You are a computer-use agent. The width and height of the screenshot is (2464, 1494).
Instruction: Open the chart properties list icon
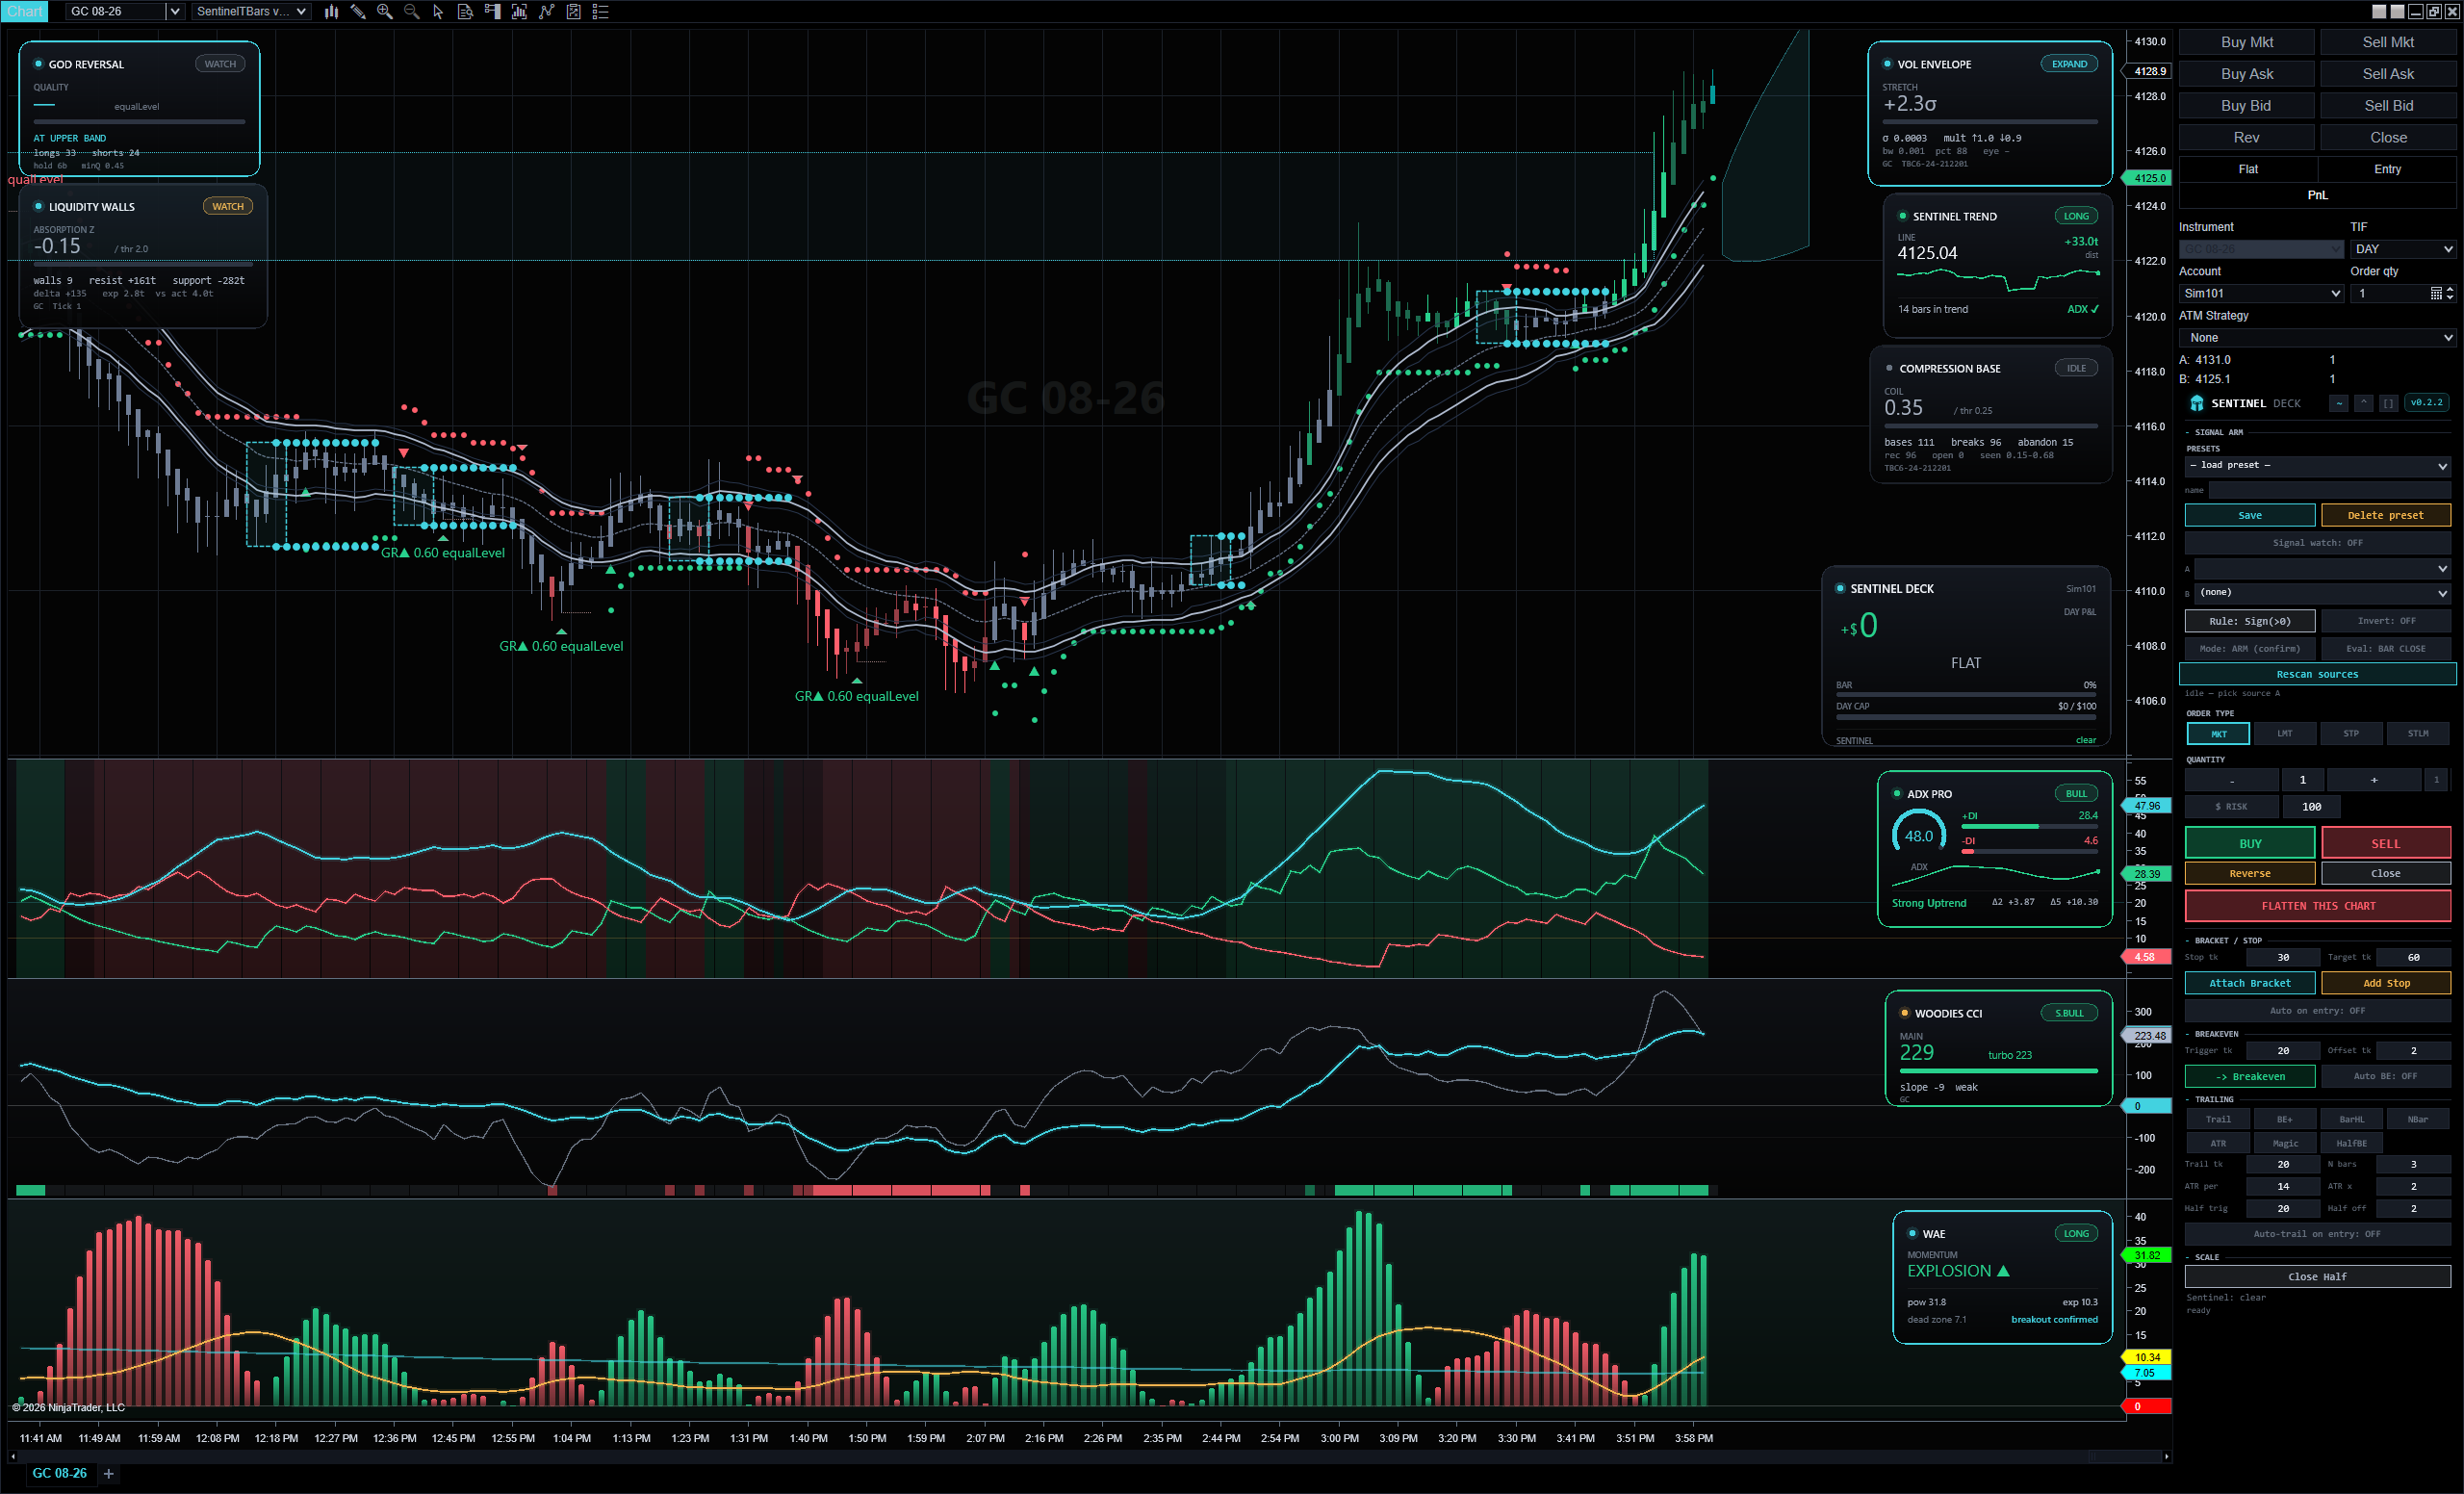pyautogui.click(x=600, y=12)
